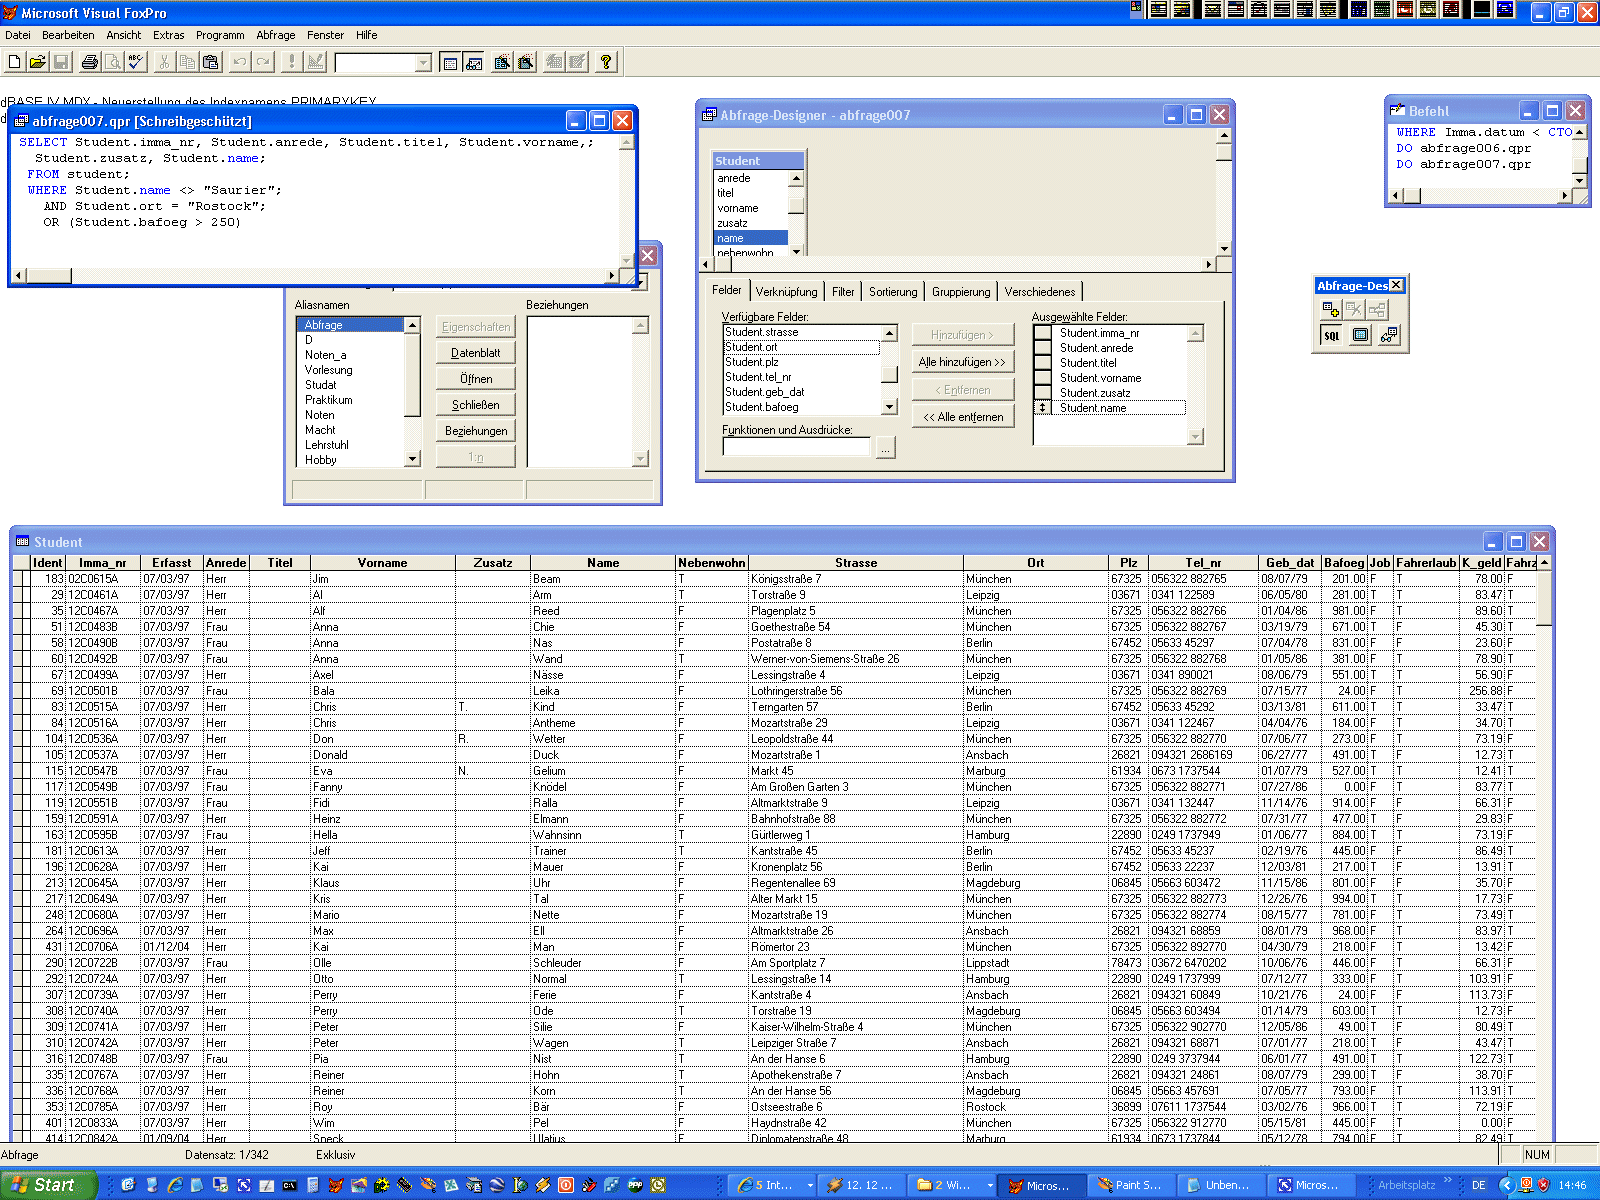Click the Schließen button
1600x1200 pixels.
pos(476,405)
